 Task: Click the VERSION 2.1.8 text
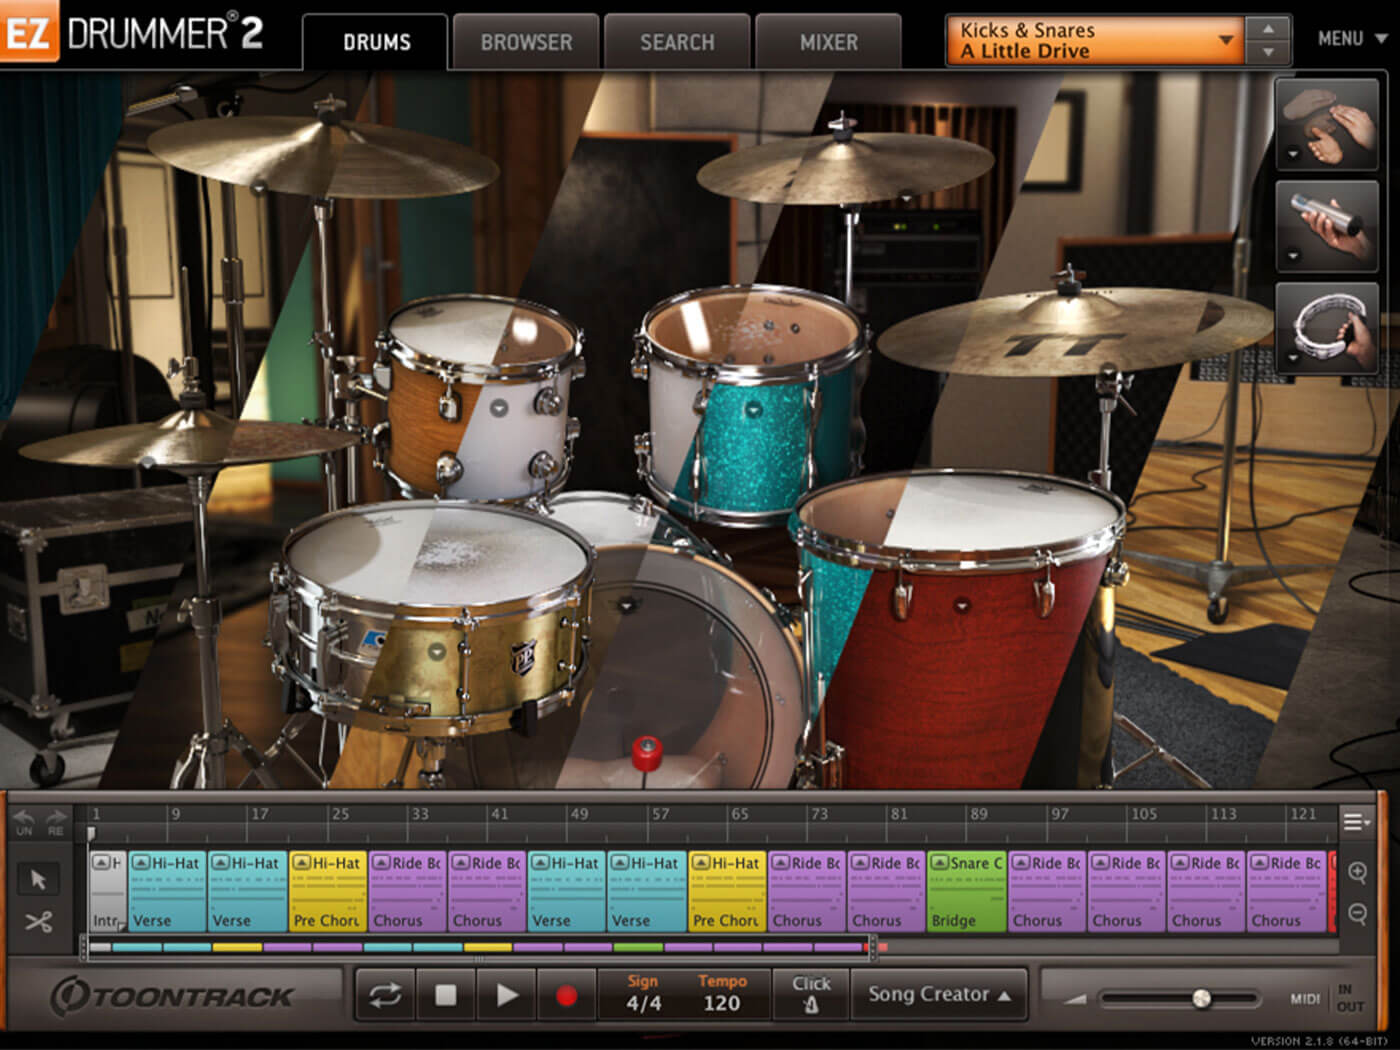click(1318, 1041)
